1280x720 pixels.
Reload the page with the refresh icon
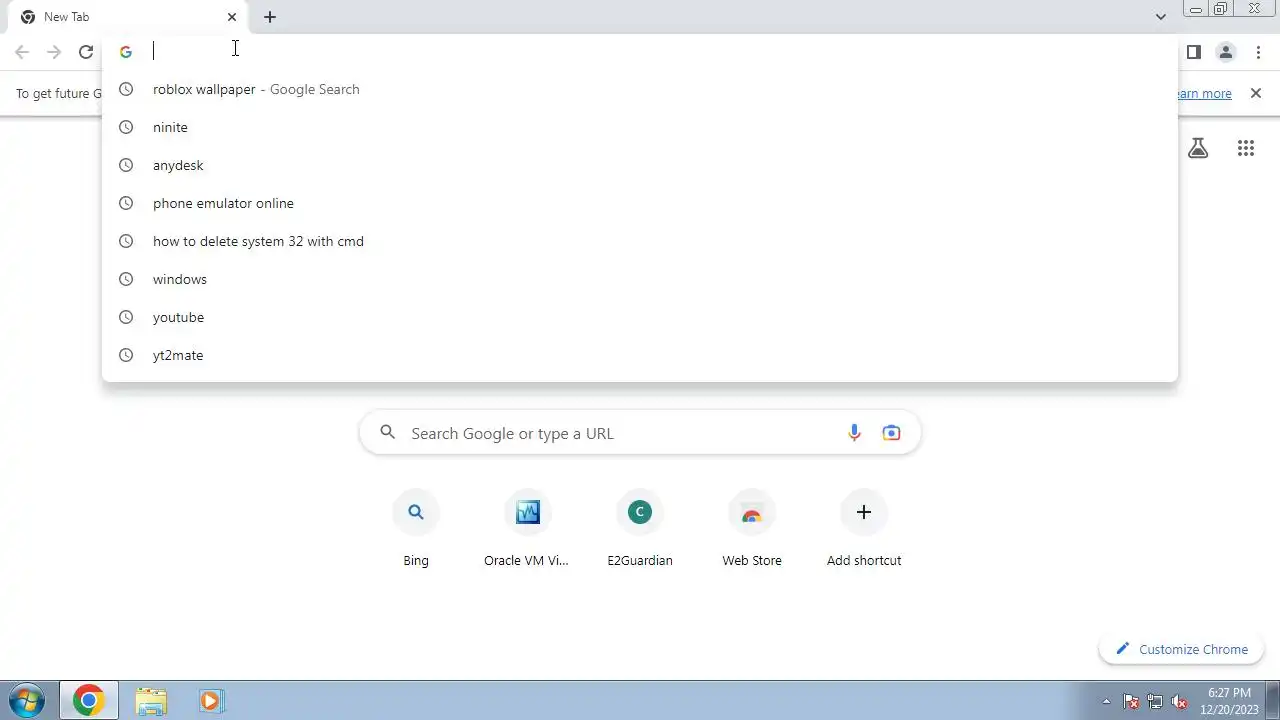point(86,52)
